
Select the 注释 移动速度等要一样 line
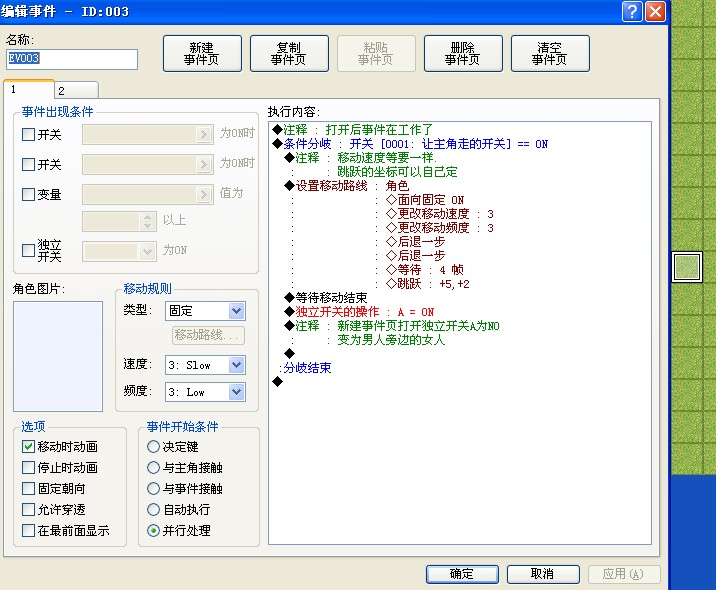[361, 158]
